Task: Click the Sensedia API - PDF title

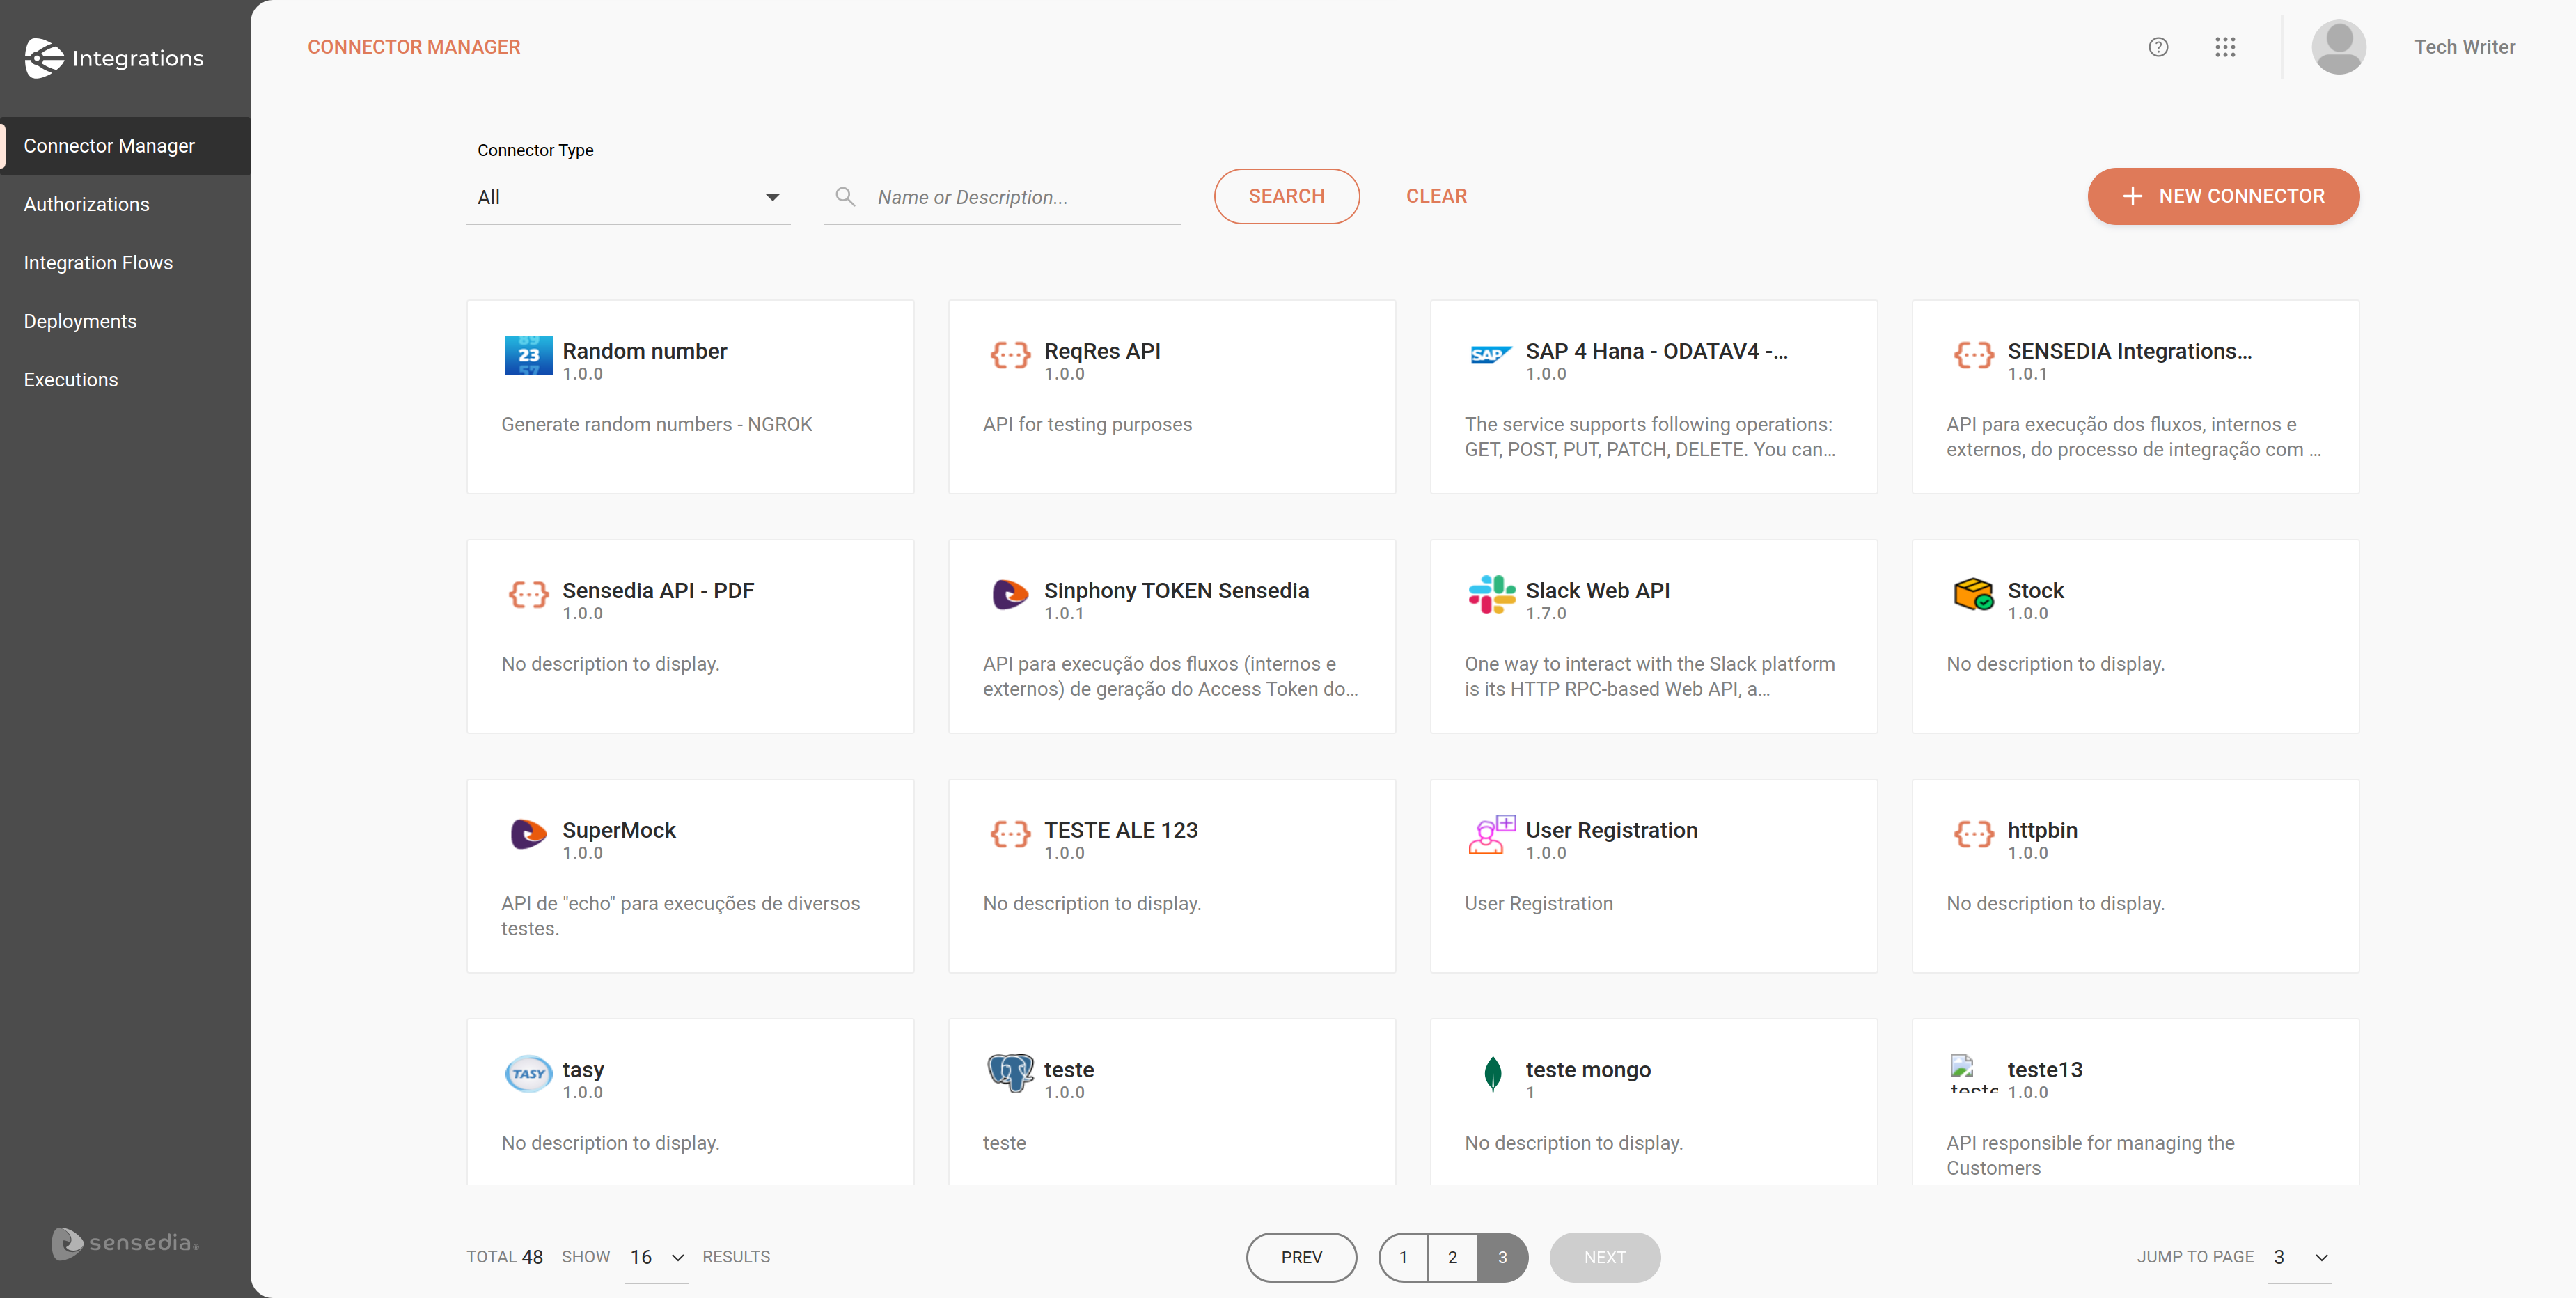Action: coord(657,591)
